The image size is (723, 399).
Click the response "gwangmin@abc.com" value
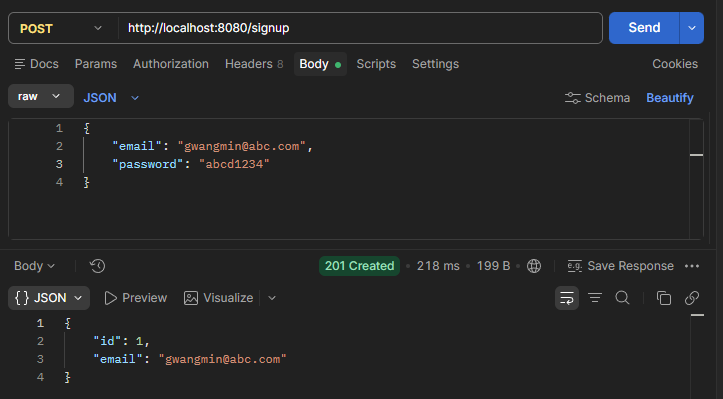223,359
